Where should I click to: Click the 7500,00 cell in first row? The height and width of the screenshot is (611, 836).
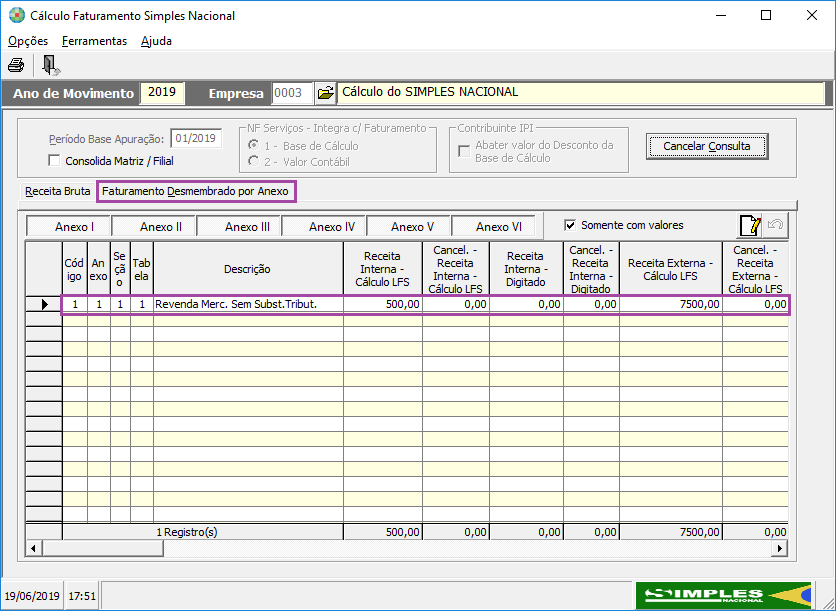click(x=671, y=304)
